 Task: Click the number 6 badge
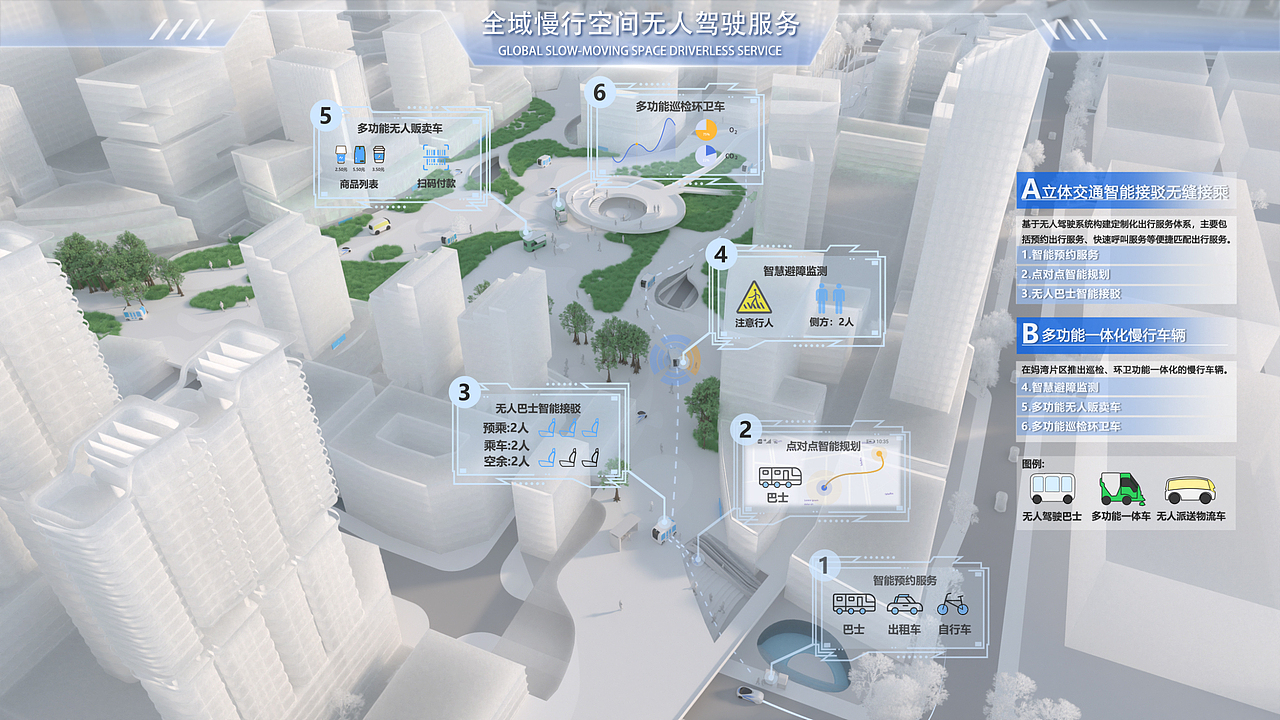598,93
